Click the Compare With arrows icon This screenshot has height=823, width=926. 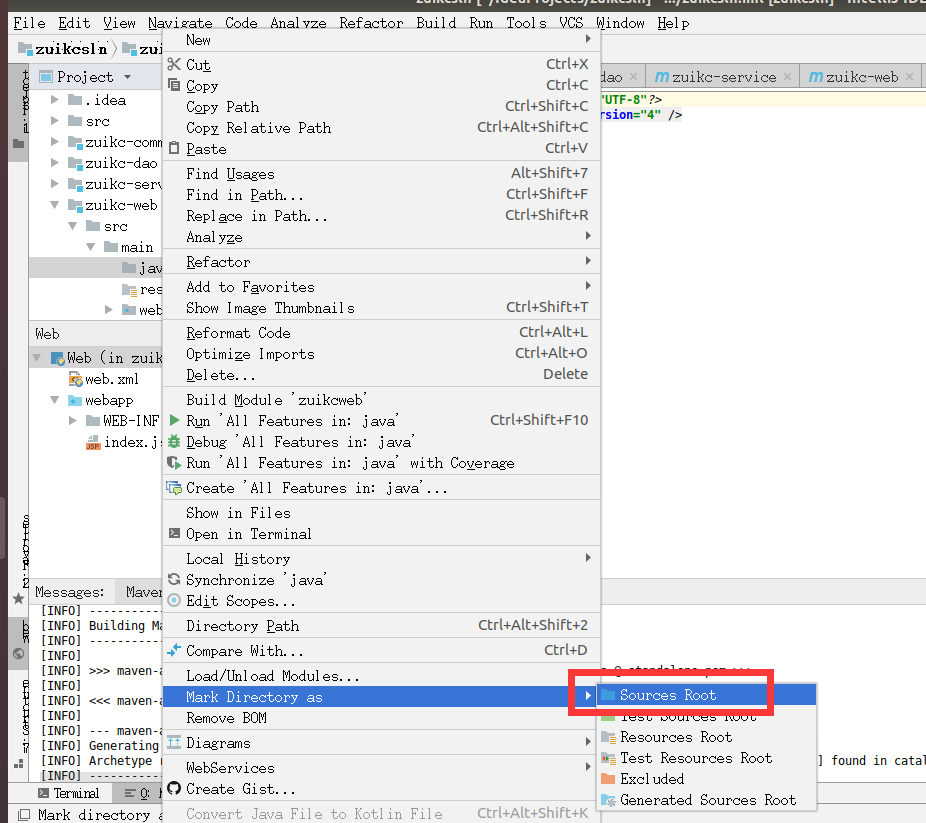point(174,651)
